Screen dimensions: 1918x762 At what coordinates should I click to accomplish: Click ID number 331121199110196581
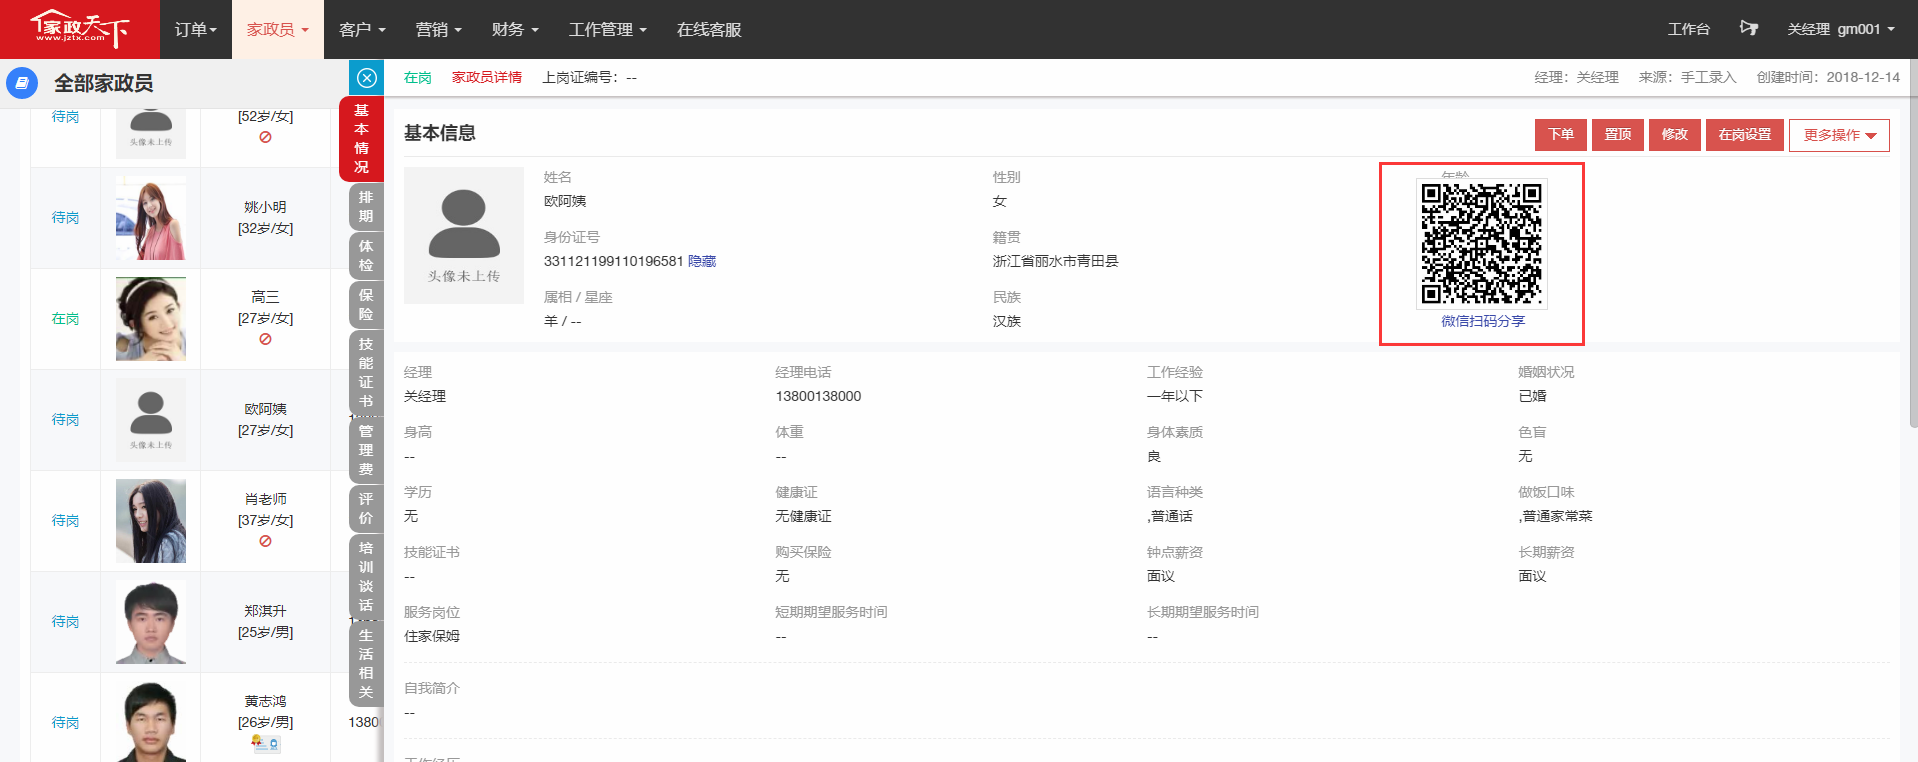[x=613, y=261]
